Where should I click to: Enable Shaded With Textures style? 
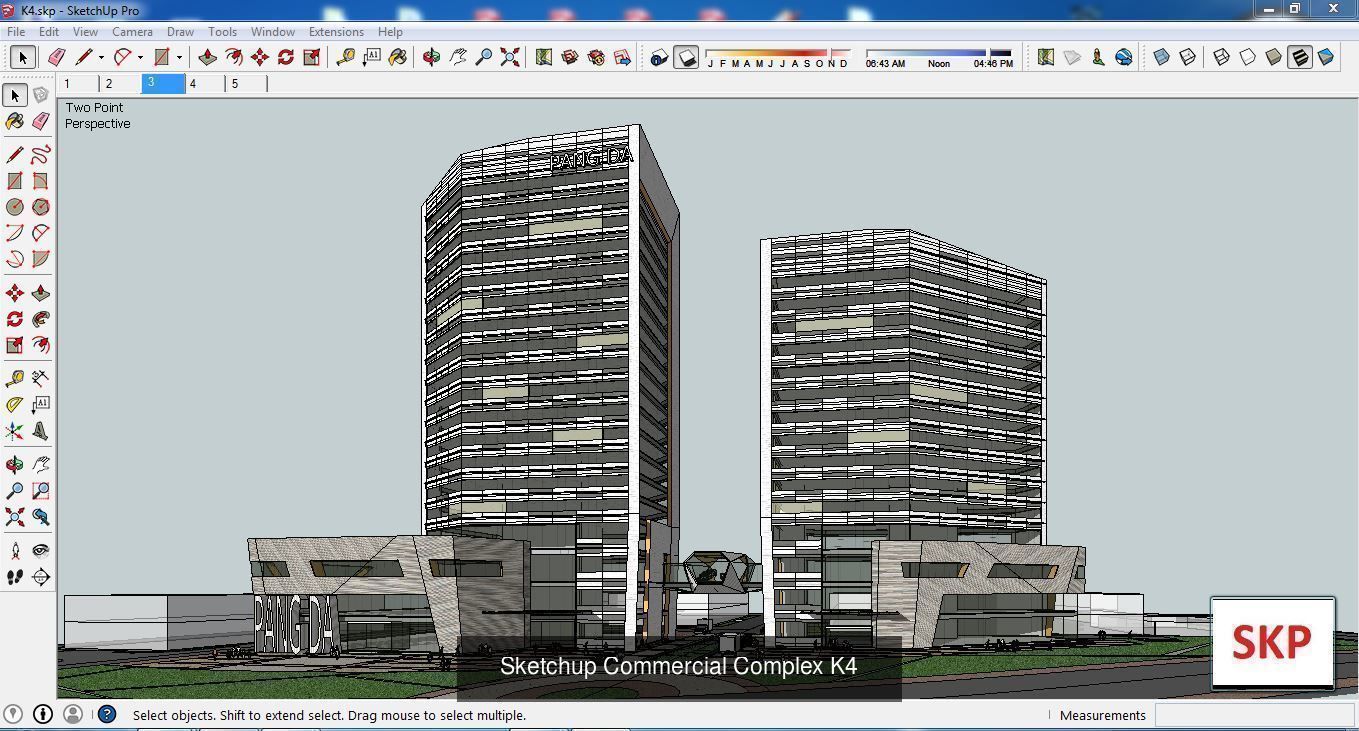(x=1300, y=57)
